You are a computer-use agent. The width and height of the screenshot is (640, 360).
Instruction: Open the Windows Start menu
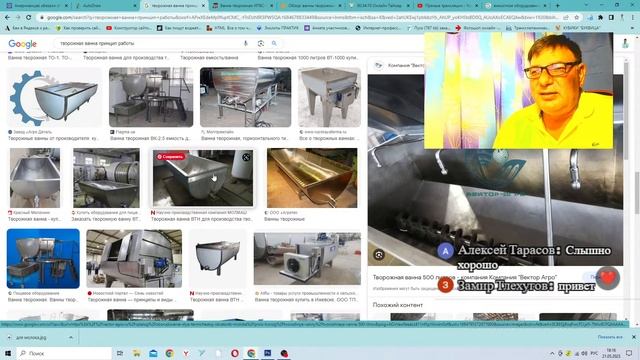[x=8, y=353]
